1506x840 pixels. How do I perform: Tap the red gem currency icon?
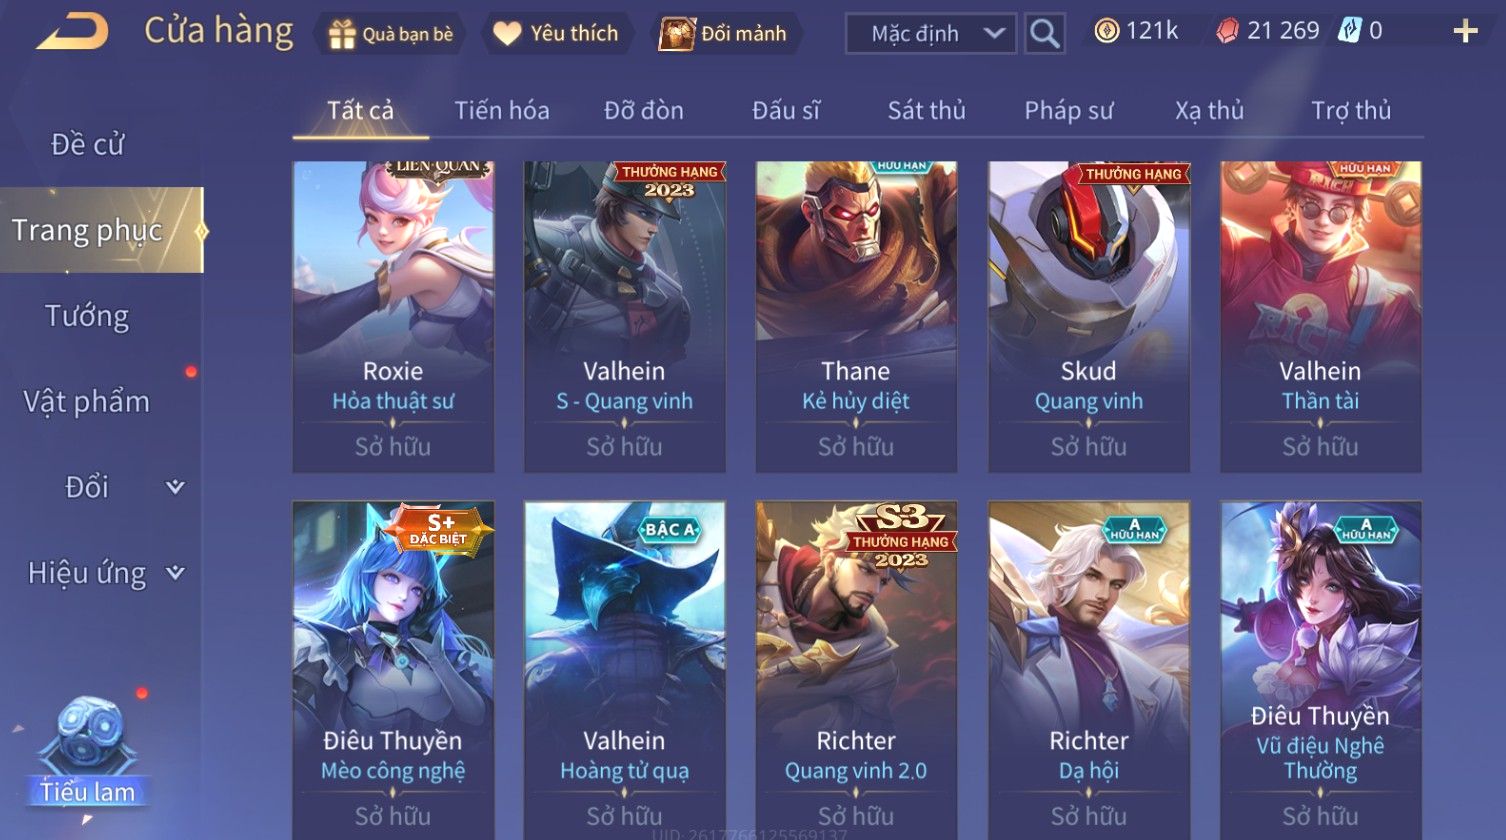pos(1227,31)
